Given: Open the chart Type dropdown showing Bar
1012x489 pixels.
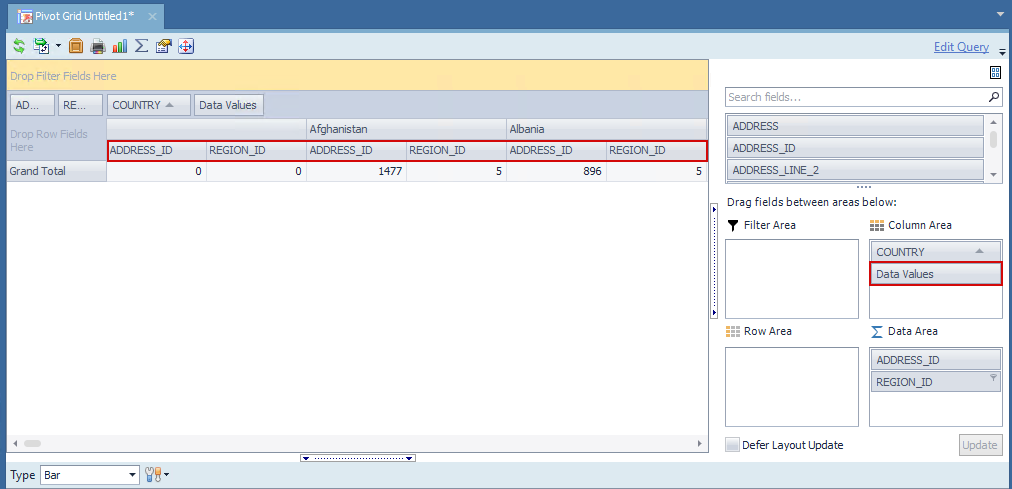Looking at the screenshot, I should 90,475.
